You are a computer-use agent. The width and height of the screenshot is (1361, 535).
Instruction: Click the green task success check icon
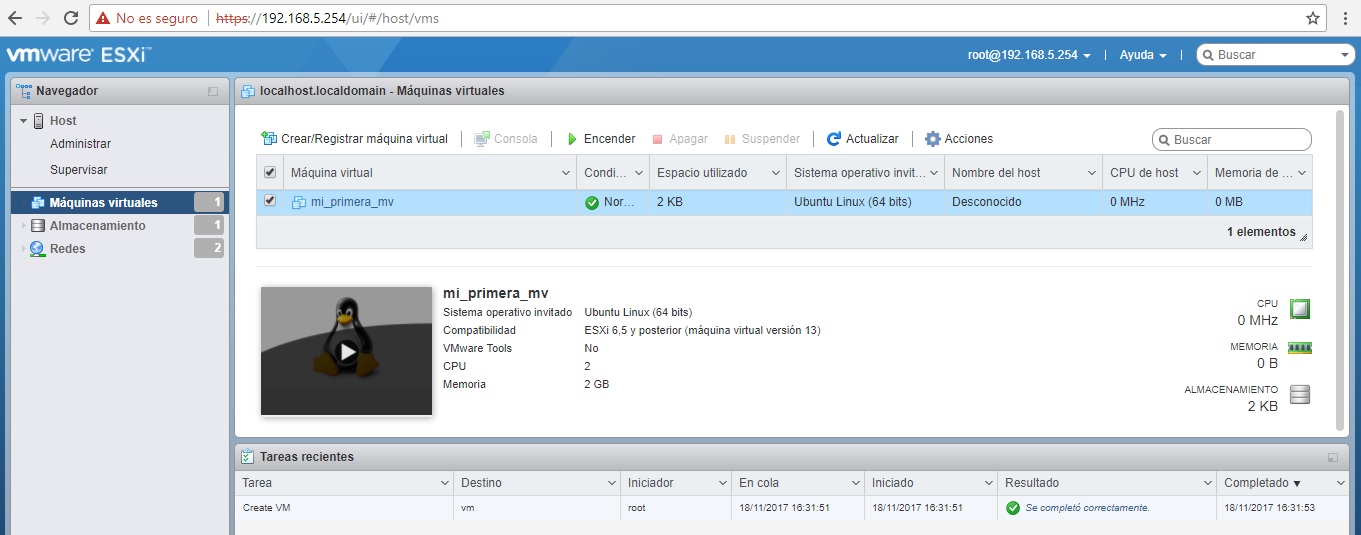1013,508
